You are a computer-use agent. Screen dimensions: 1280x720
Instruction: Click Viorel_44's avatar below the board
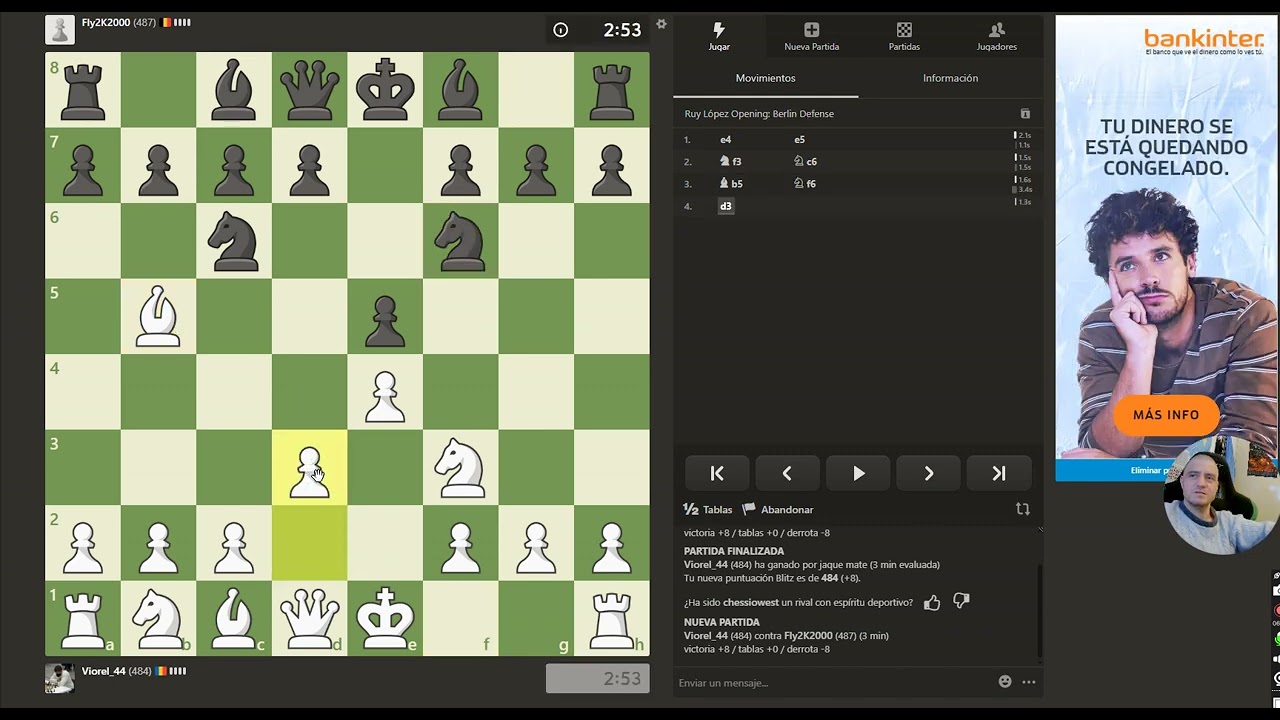(x=60, y=678)
